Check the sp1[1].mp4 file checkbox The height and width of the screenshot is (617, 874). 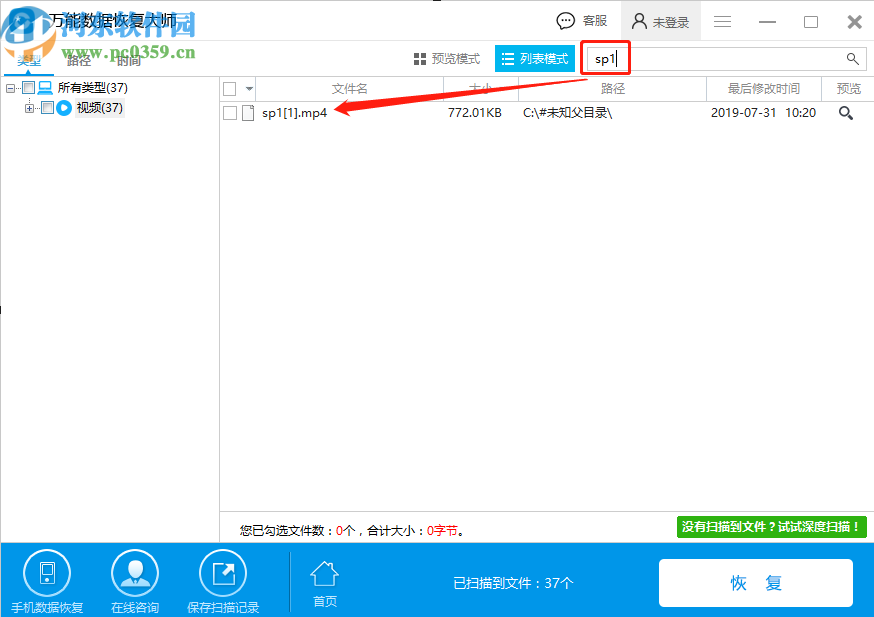click(230, 113)
